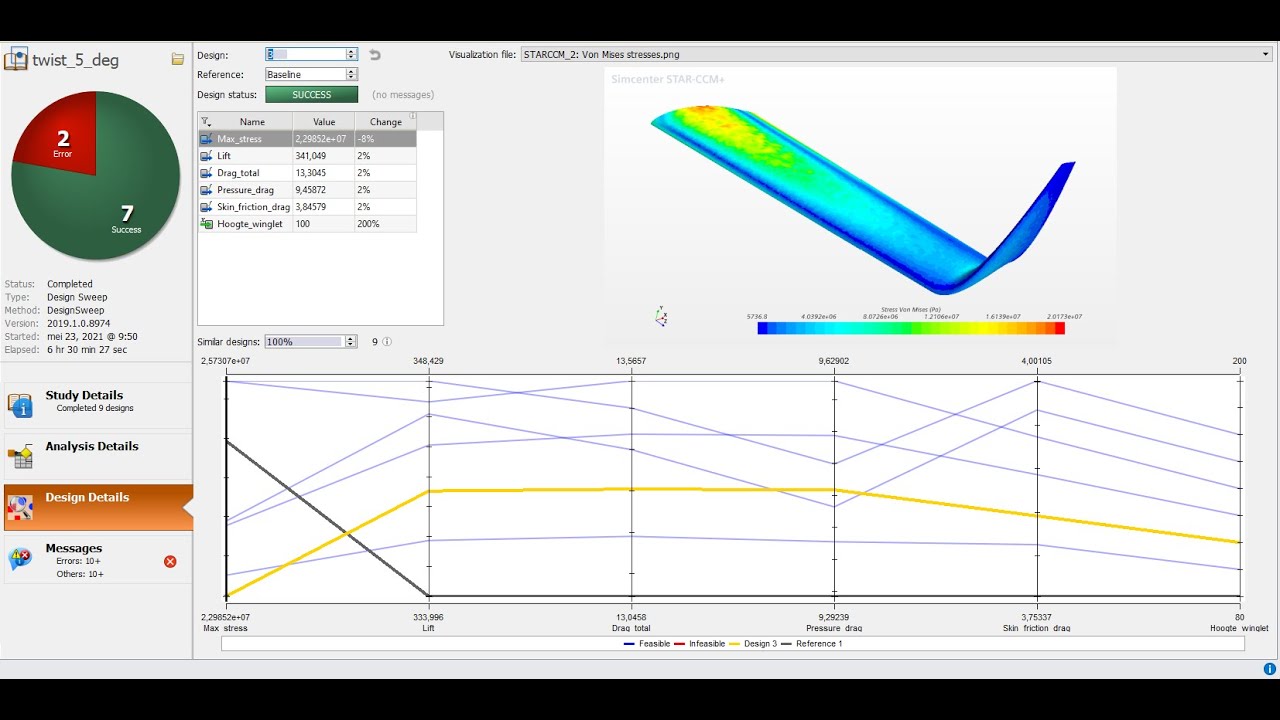Click the Feasible legend entry
The image size is (1280, 720).
click(x=647, y=644)
